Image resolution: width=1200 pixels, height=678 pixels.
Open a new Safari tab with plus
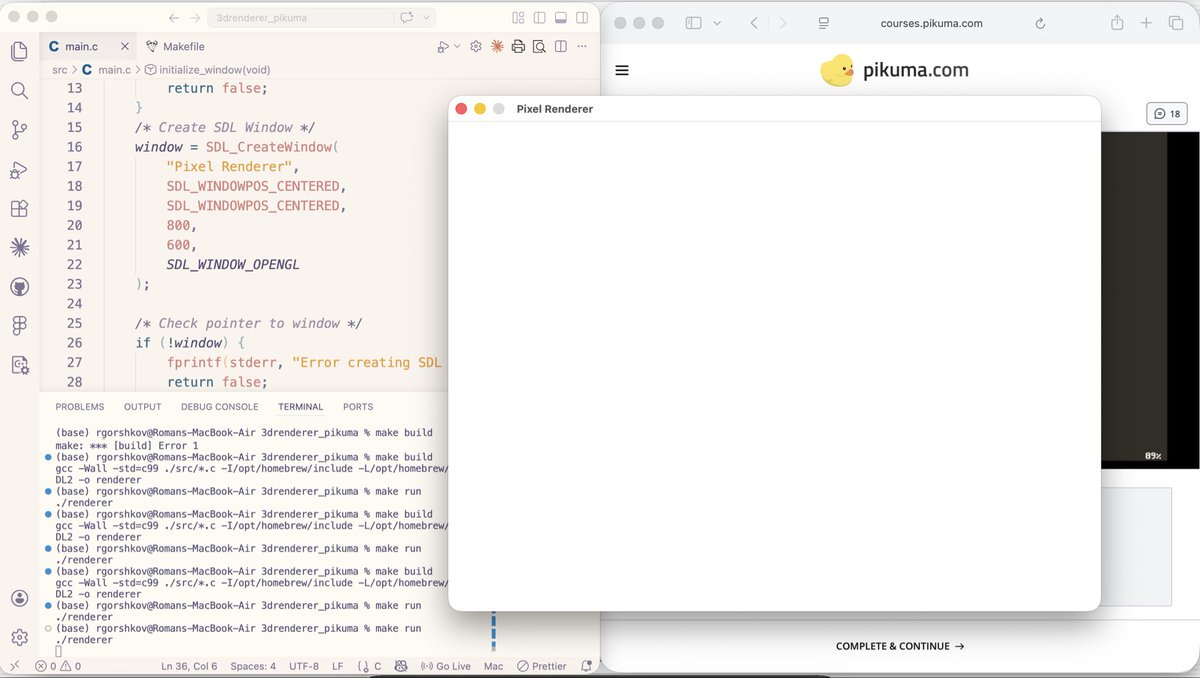(x=1147, y=23)
